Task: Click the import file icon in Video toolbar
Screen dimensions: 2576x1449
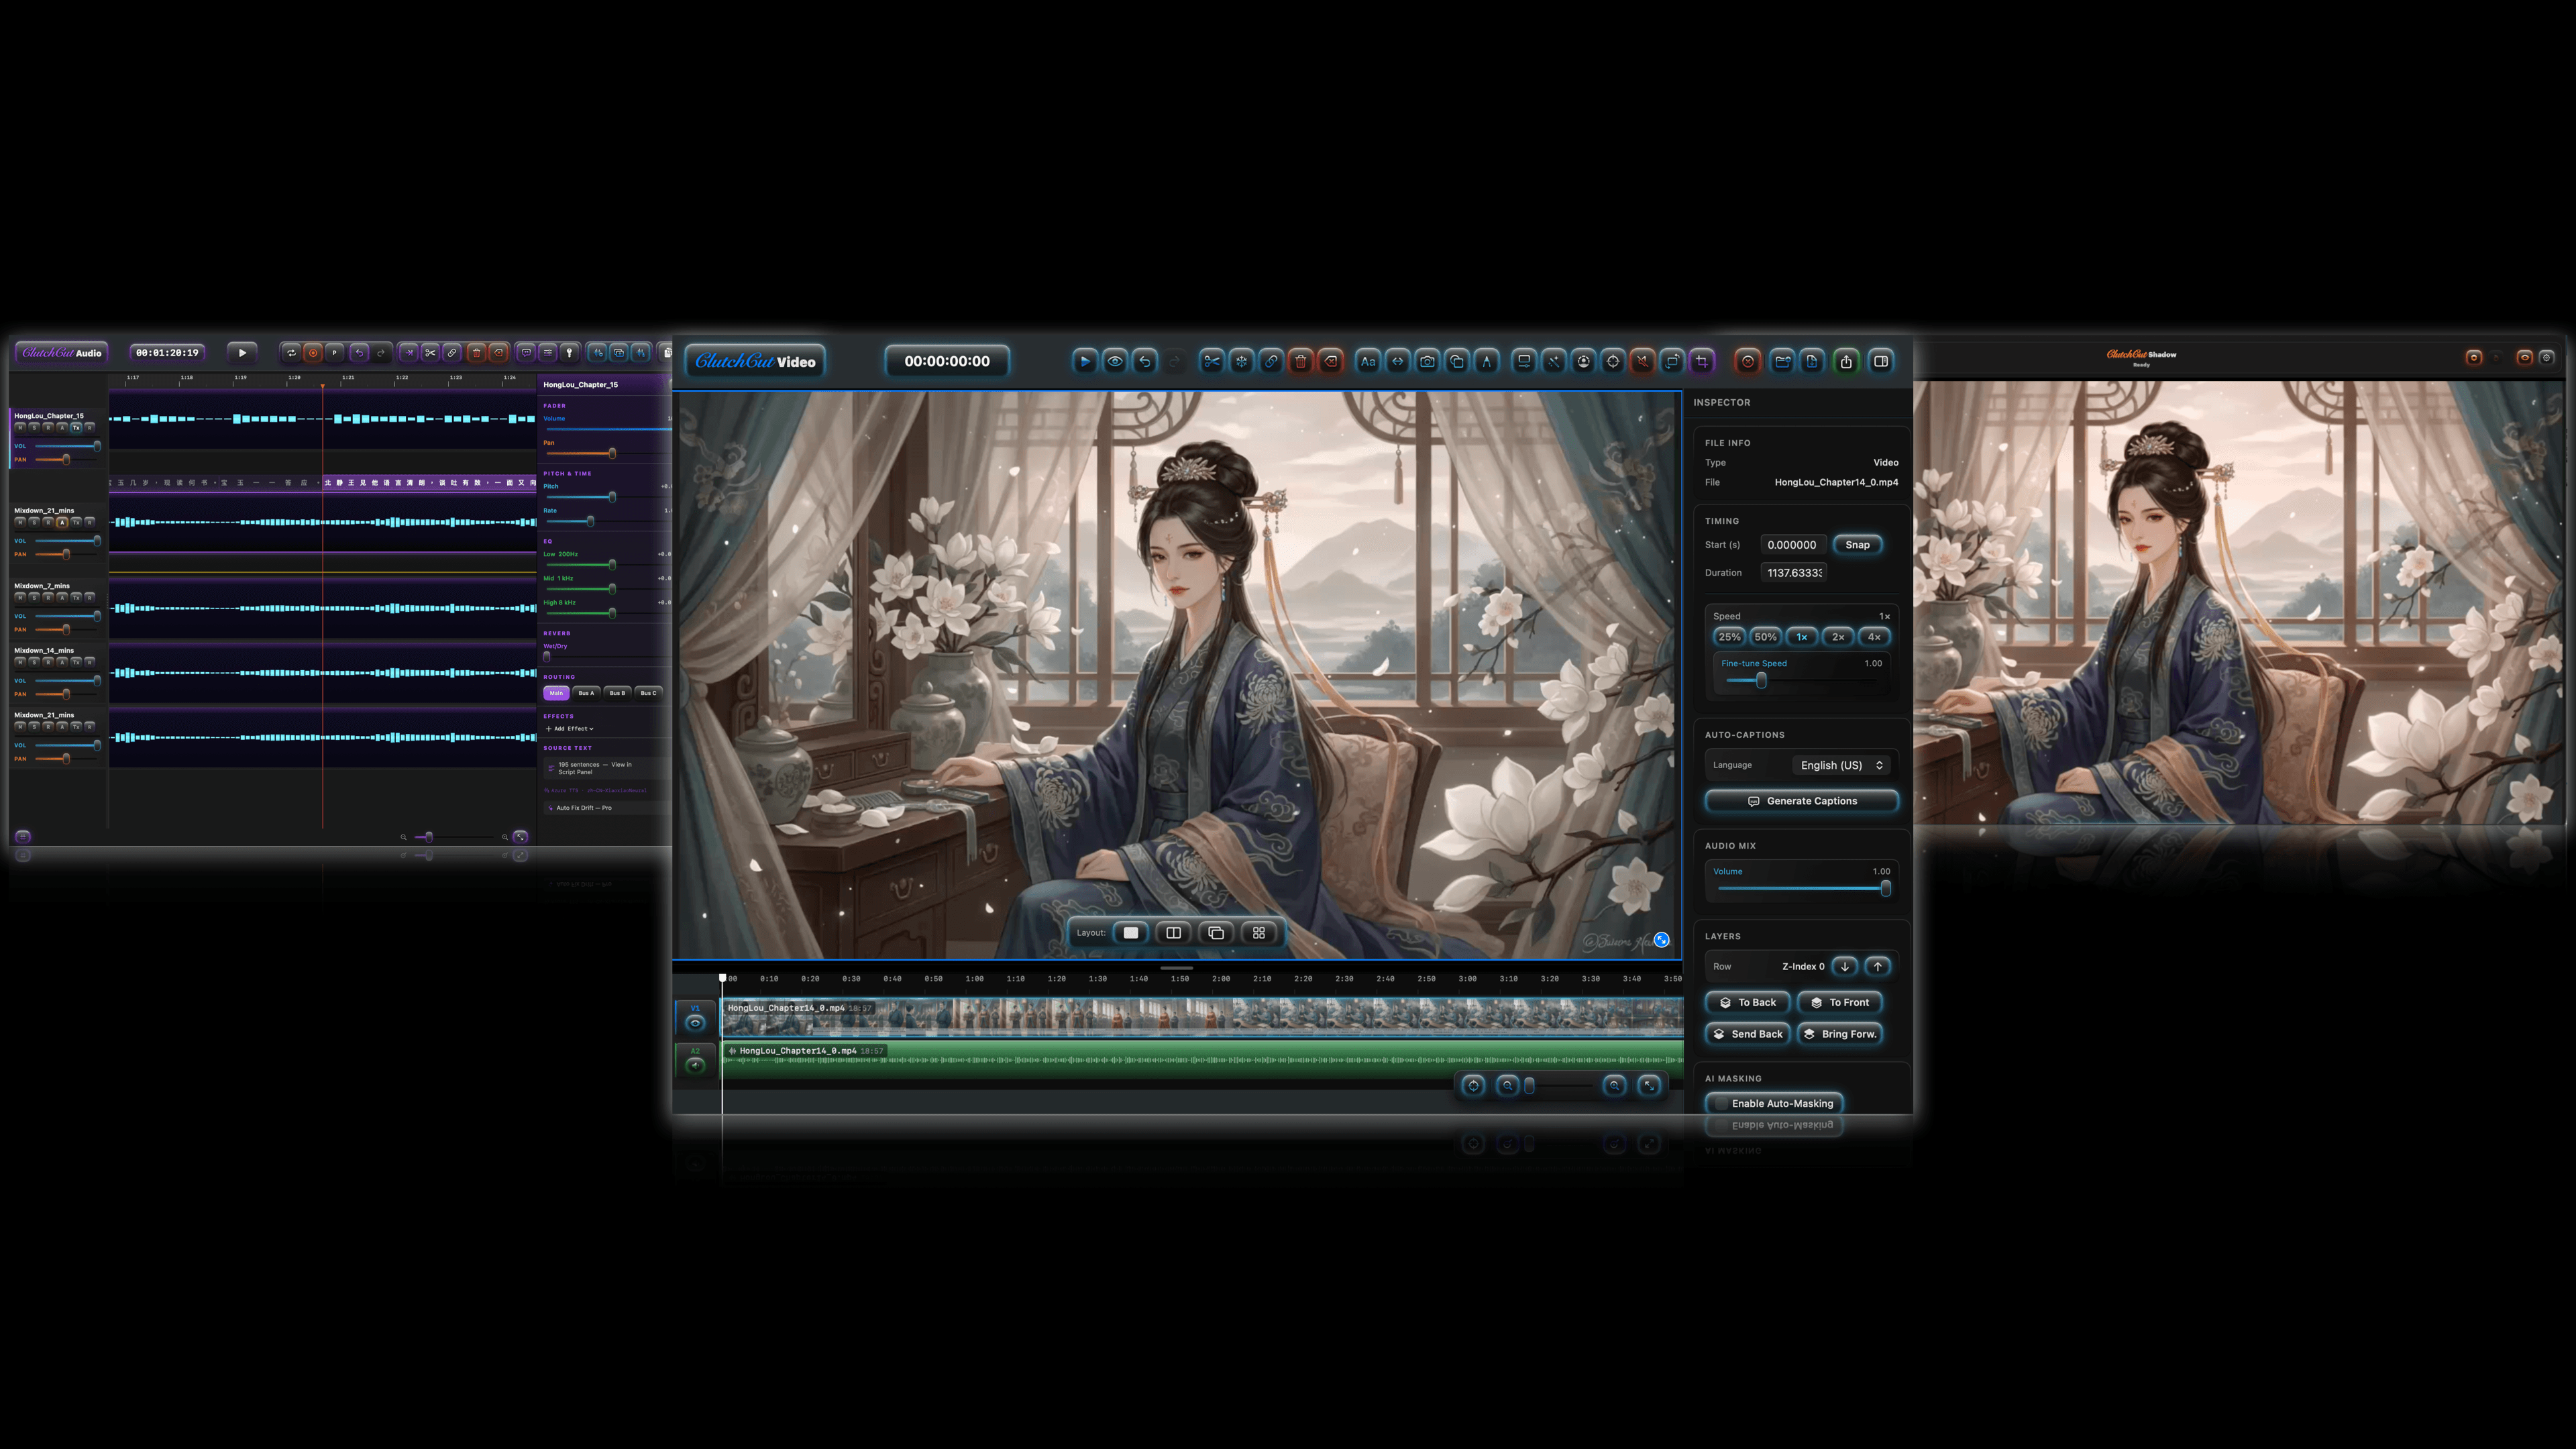Action: (x=1812, y=361)
